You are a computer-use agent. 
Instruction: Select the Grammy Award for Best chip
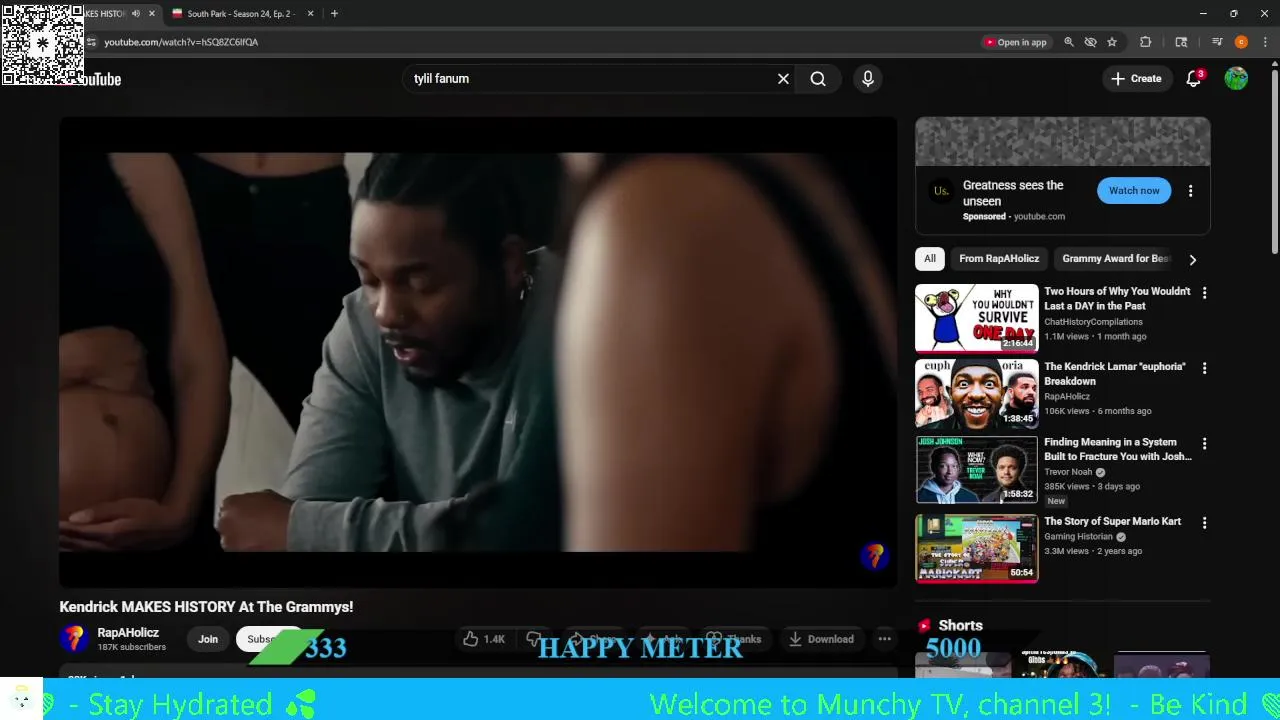coord(1115,259)
